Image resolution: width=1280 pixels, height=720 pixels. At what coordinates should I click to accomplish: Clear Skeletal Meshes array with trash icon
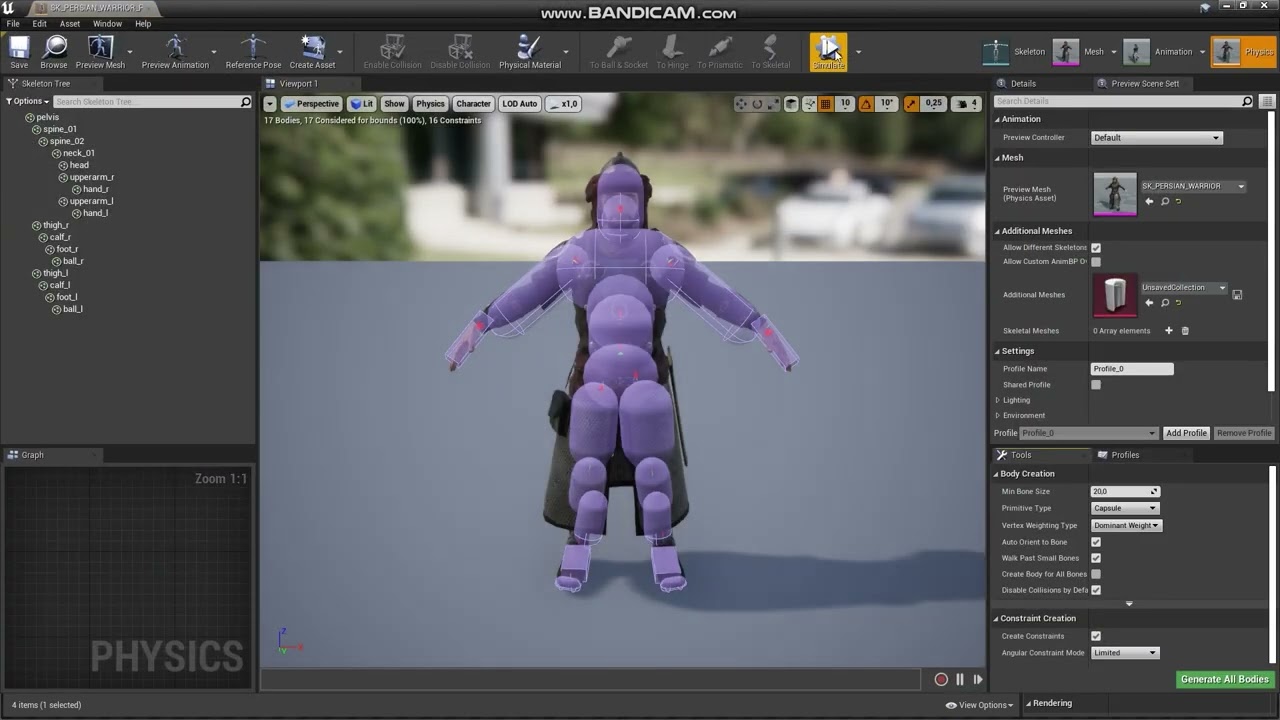coord(1185,331)
